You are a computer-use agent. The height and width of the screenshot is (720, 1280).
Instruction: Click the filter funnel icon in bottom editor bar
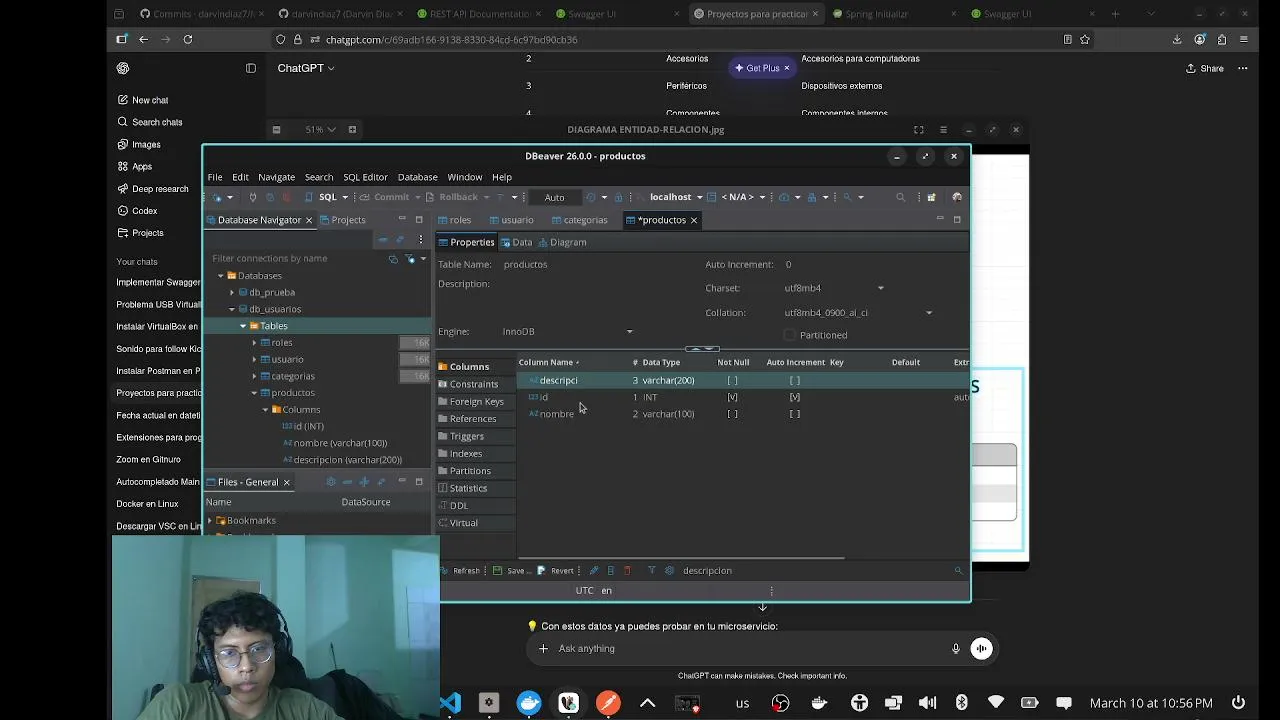(651, 571)
